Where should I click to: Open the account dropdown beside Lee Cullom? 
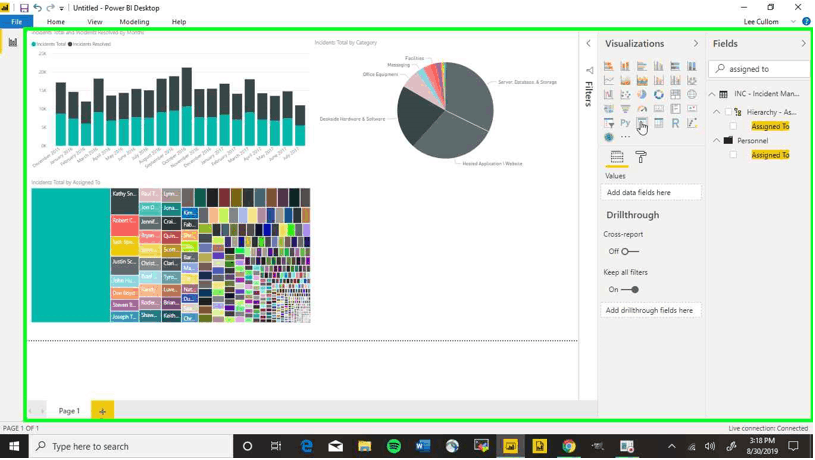tap(793, 22)
